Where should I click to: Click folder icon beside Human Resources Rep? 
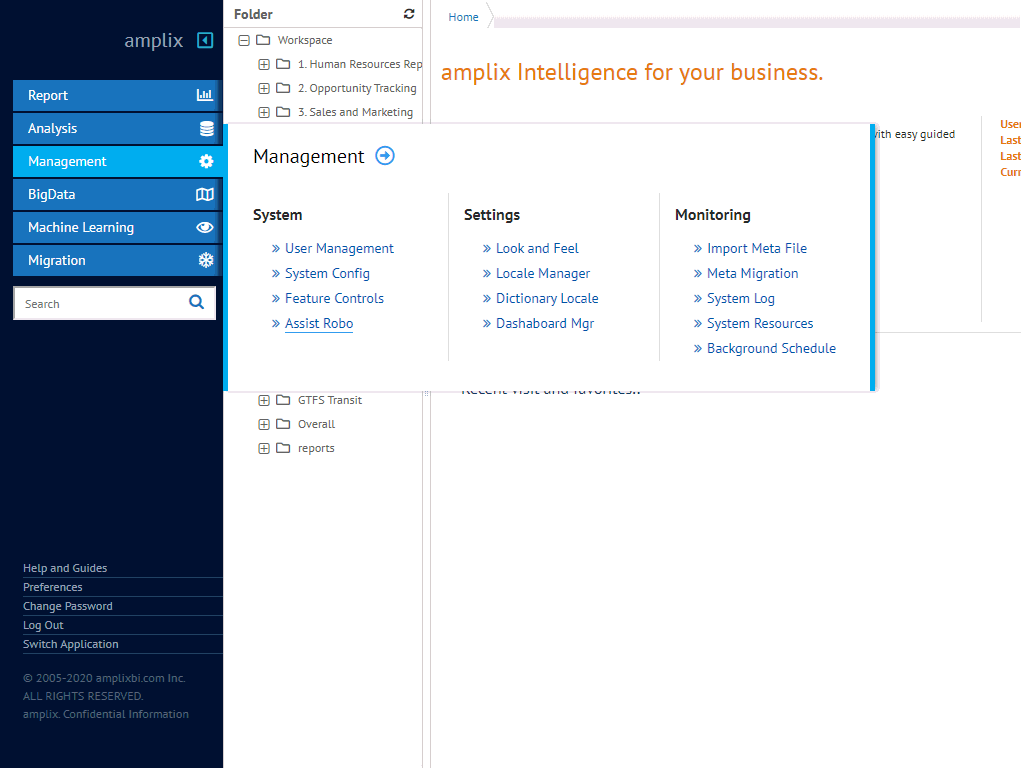(283, 64)
